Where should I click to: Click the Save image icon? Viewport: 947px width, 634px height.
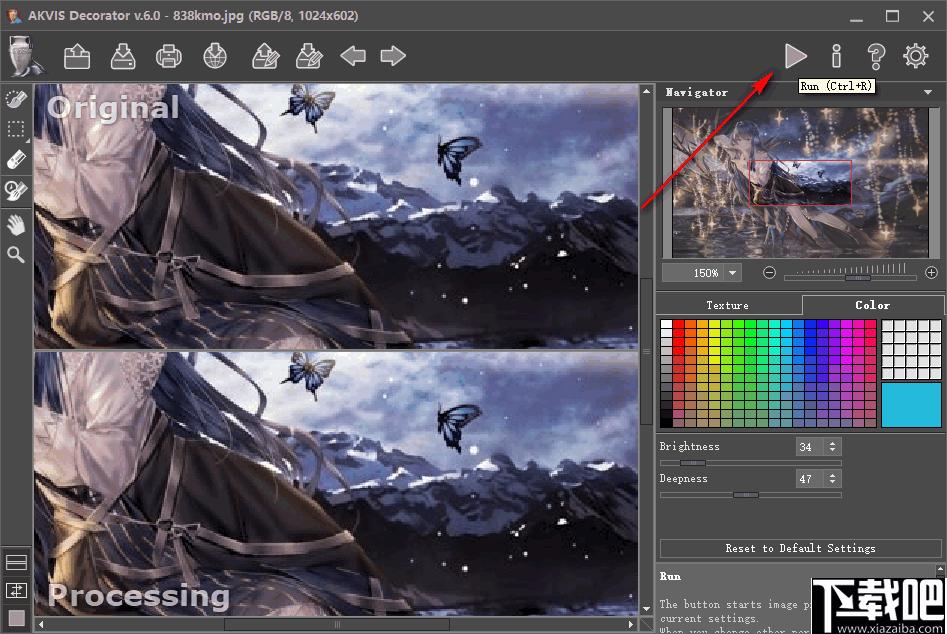tap(123, 57)
